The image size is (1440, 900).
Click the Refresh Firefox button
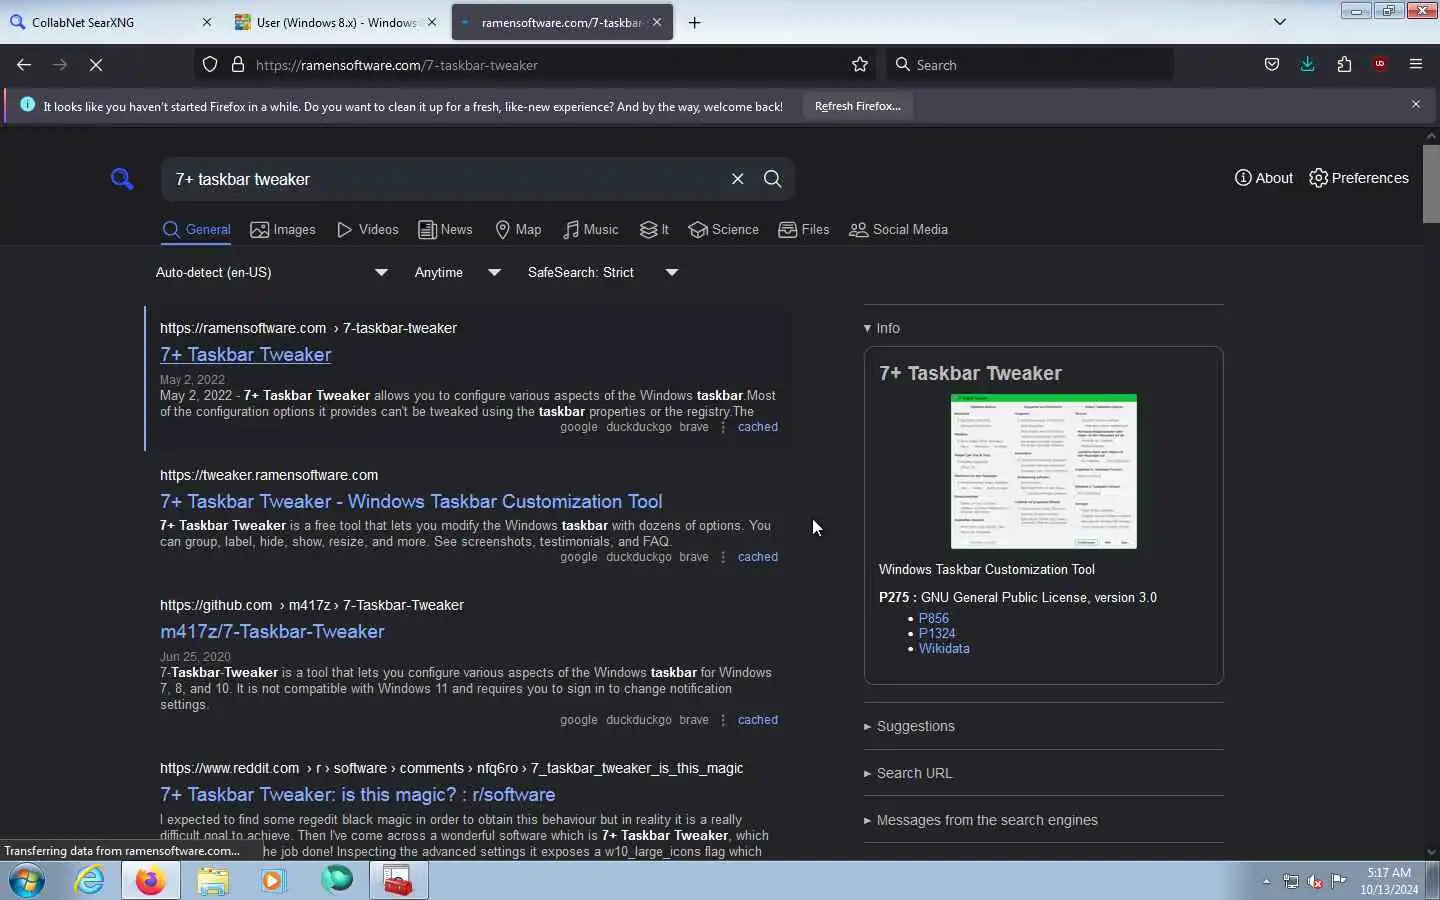pyautogui.click(x=858, y=106)
